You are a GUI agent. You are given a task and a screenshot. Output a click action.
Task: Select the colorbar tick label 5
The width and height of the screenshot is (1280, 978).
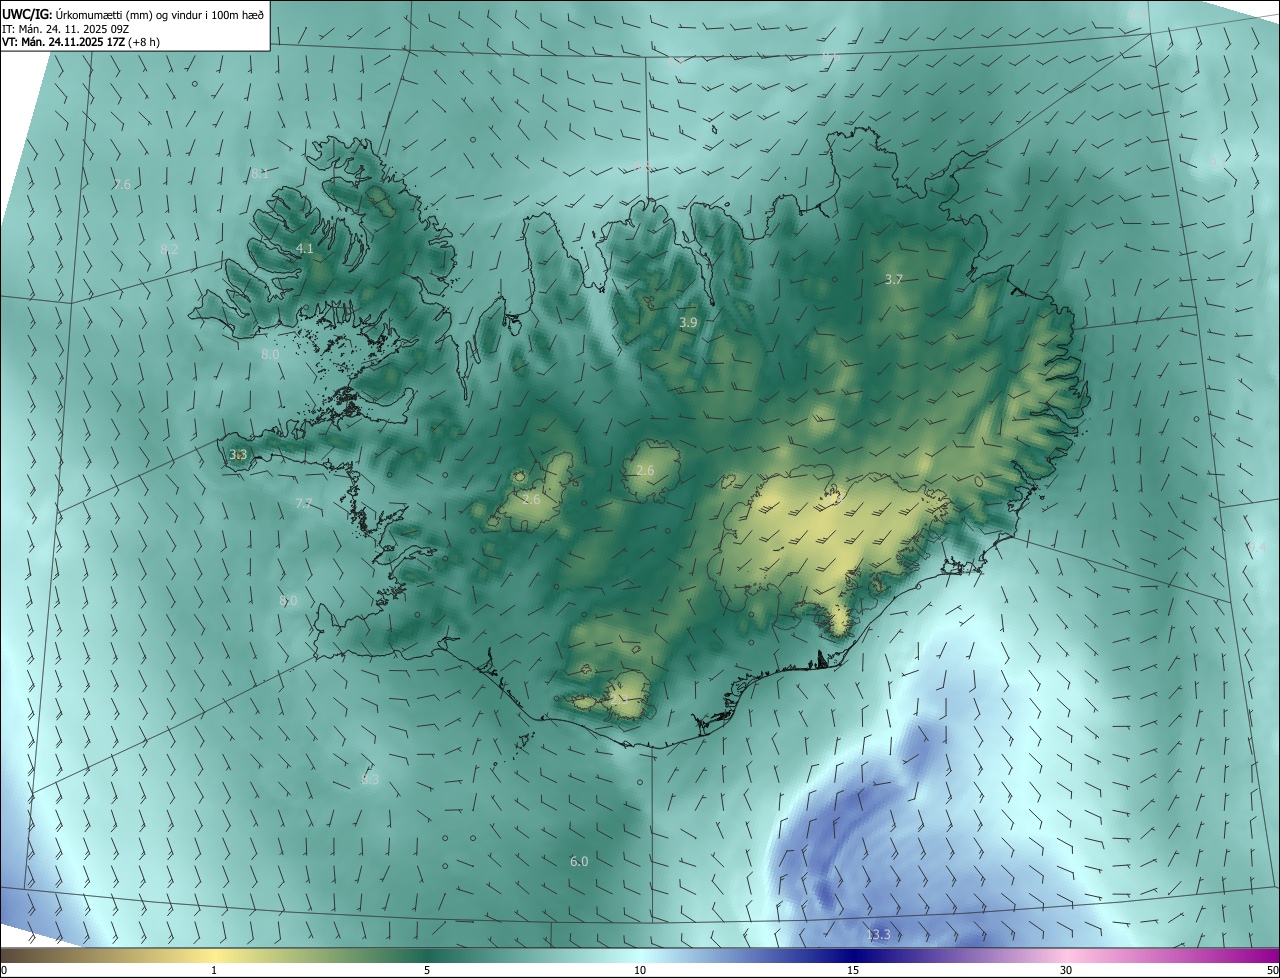[427, 970]
